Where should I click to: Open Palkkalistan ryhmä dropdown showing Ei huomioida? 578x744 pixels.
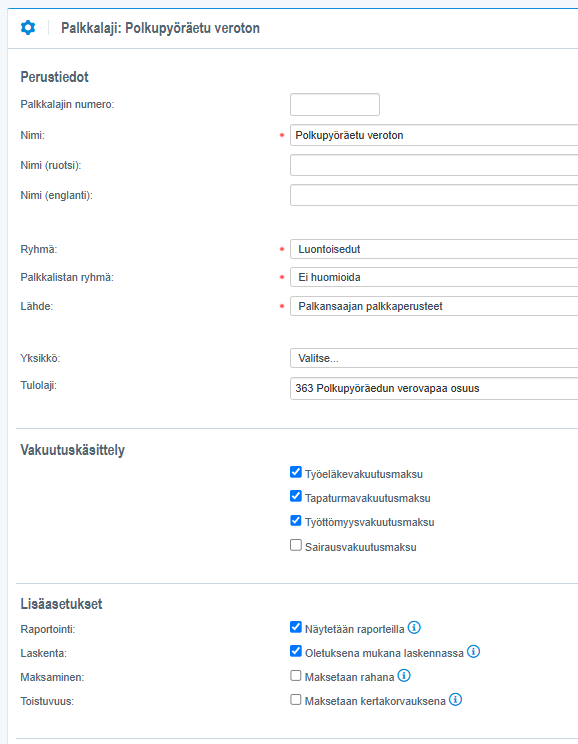(434, 277)
